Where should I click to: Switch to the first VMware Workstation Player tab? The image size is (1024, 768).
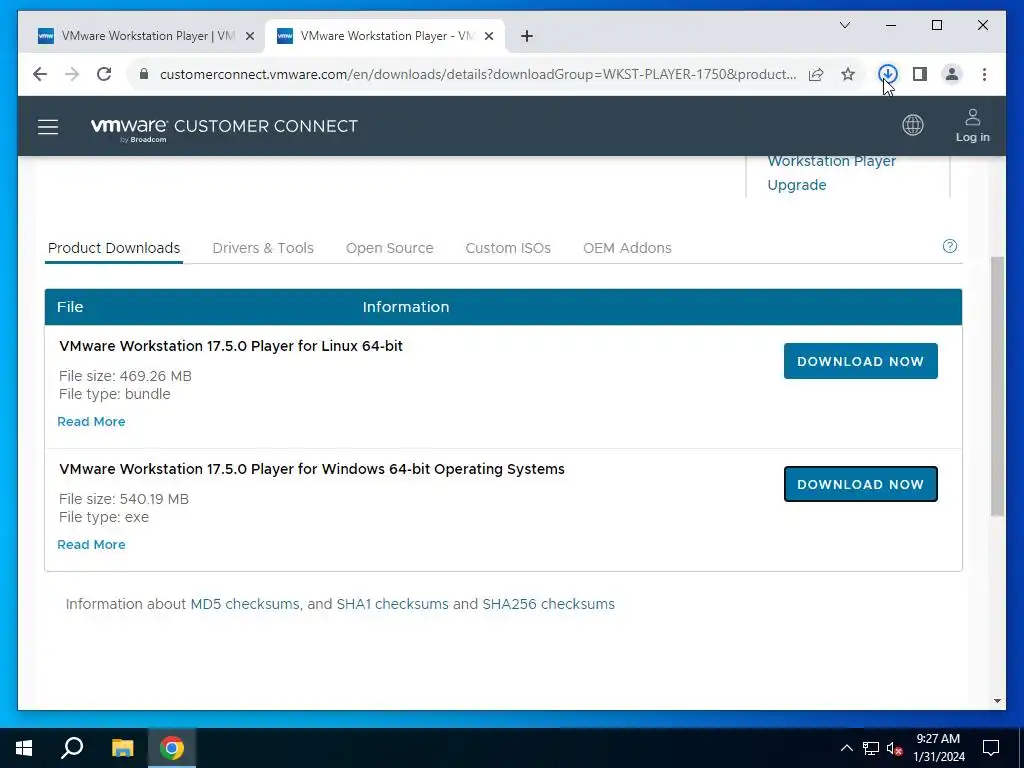140,36
